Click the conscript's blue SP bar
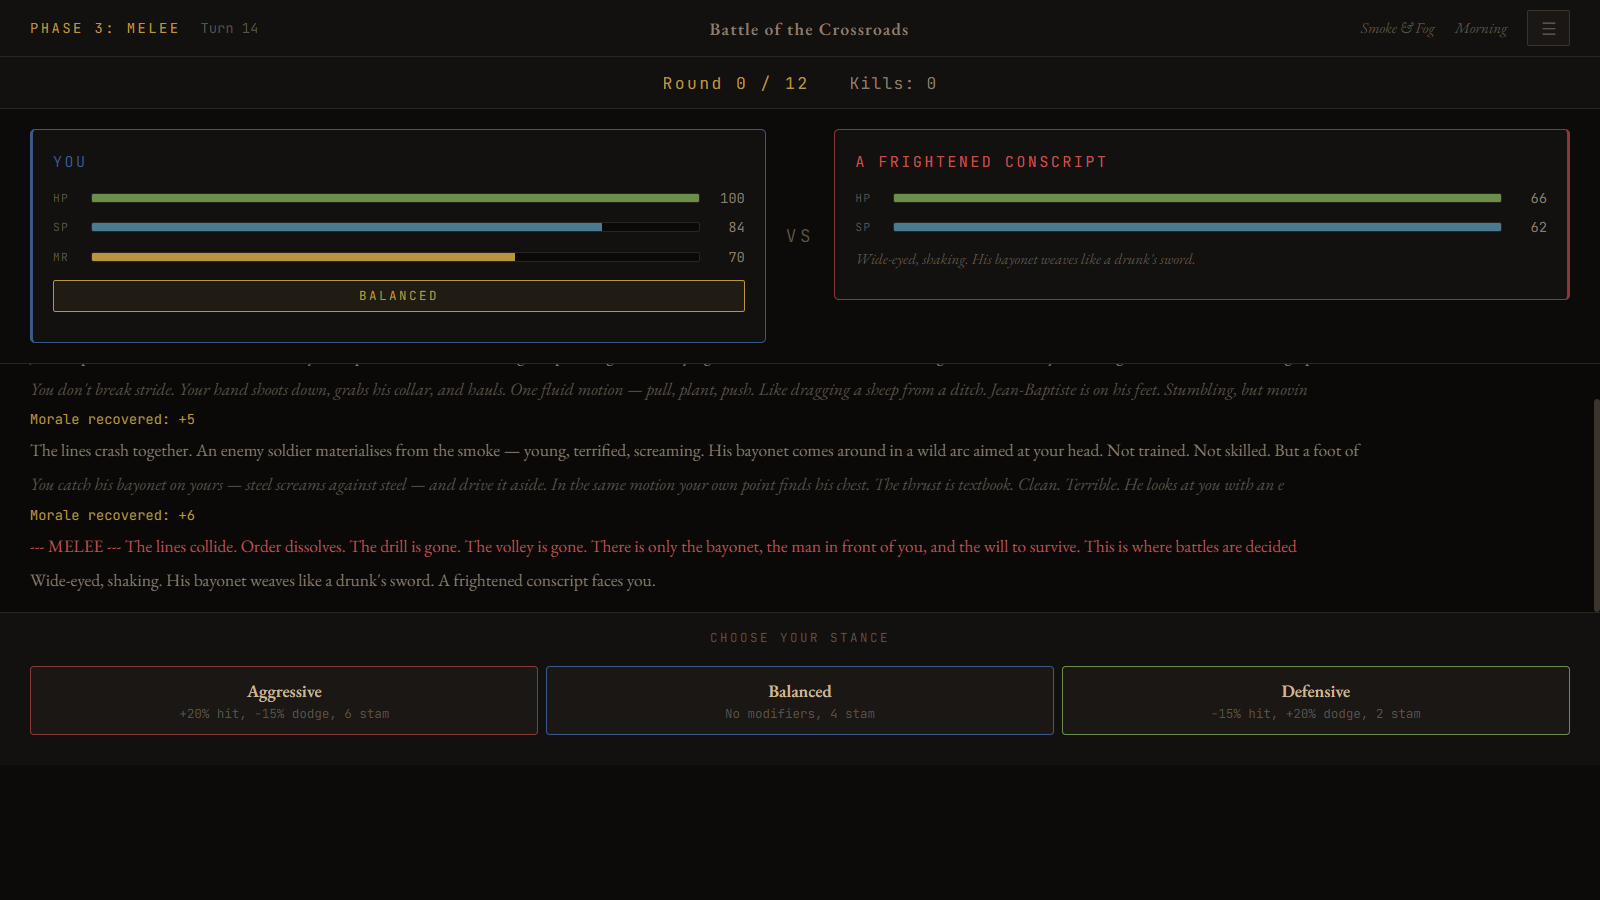 (x=1197, y=227)
